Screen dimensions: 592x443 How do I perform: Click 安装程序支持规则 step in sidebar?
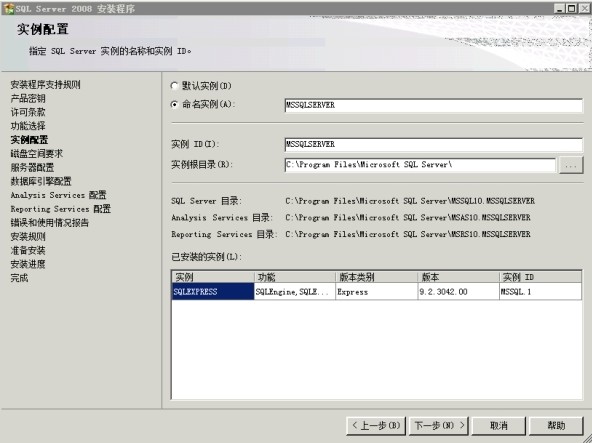coord(45,85)
